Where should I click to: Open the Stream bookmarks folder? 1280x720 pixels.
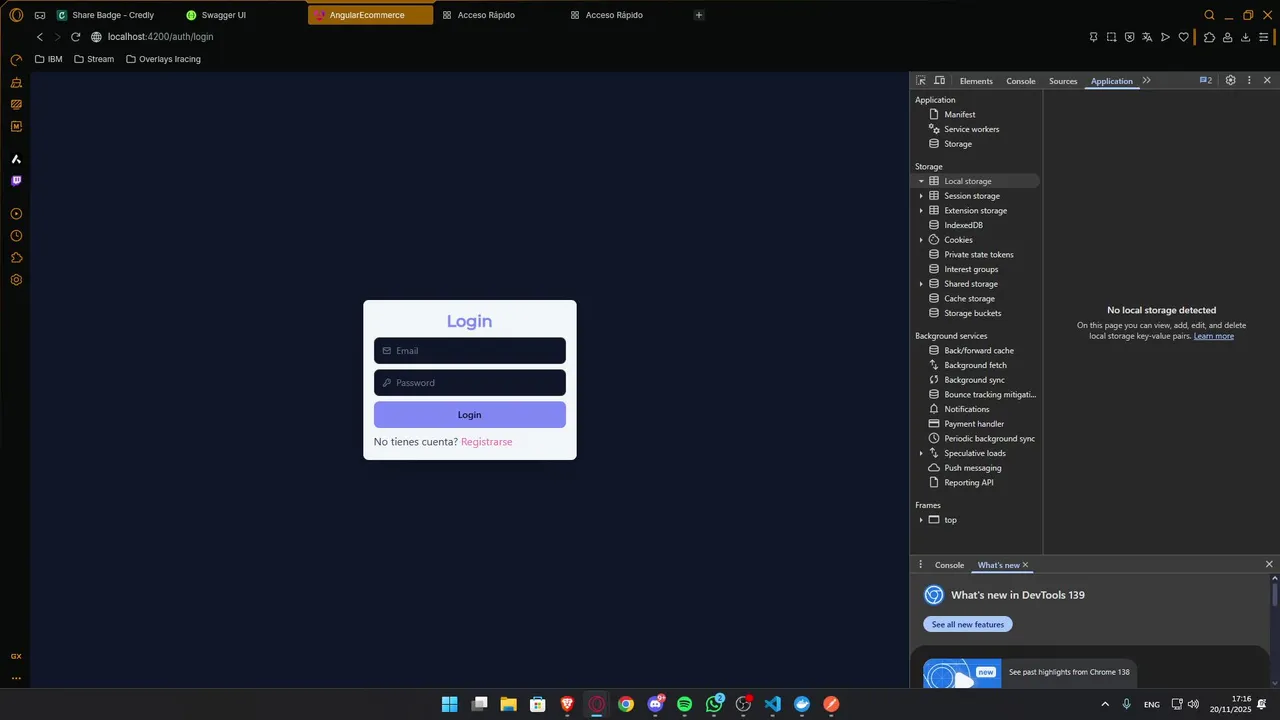[x=94, y=59]
